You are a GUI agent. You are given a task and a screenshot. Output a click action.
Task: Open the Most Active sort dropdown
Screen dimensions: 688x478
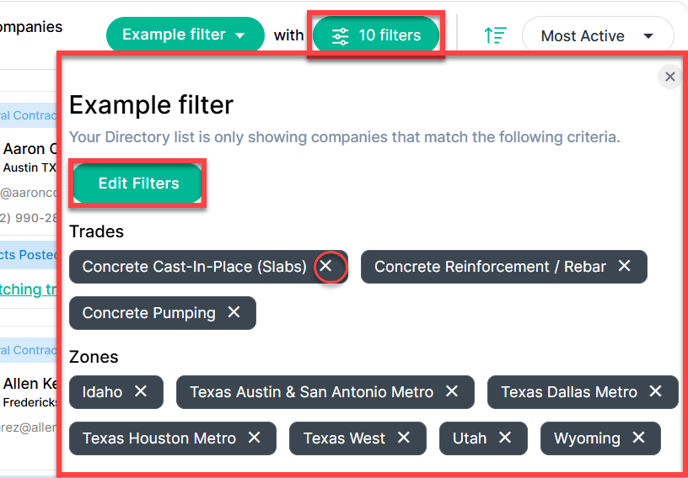coord(598,36)
